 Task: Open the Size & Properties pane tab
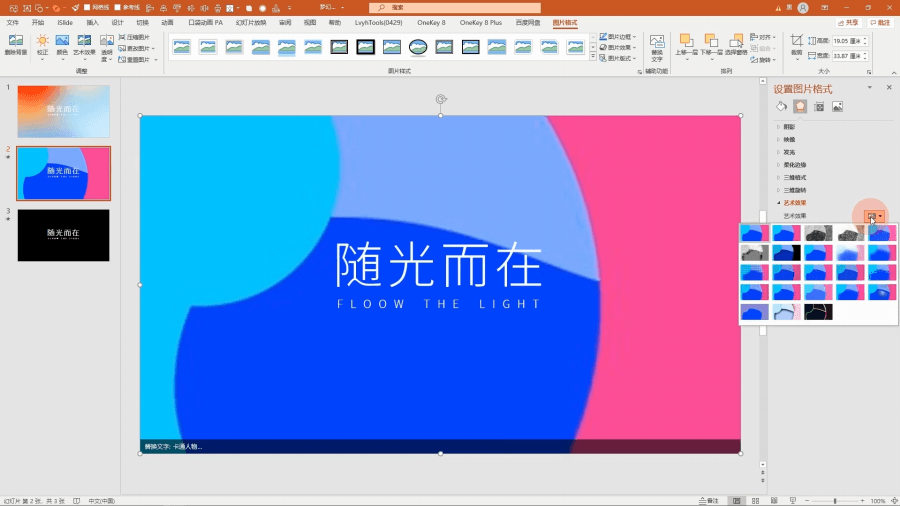(x=819, y=106)
